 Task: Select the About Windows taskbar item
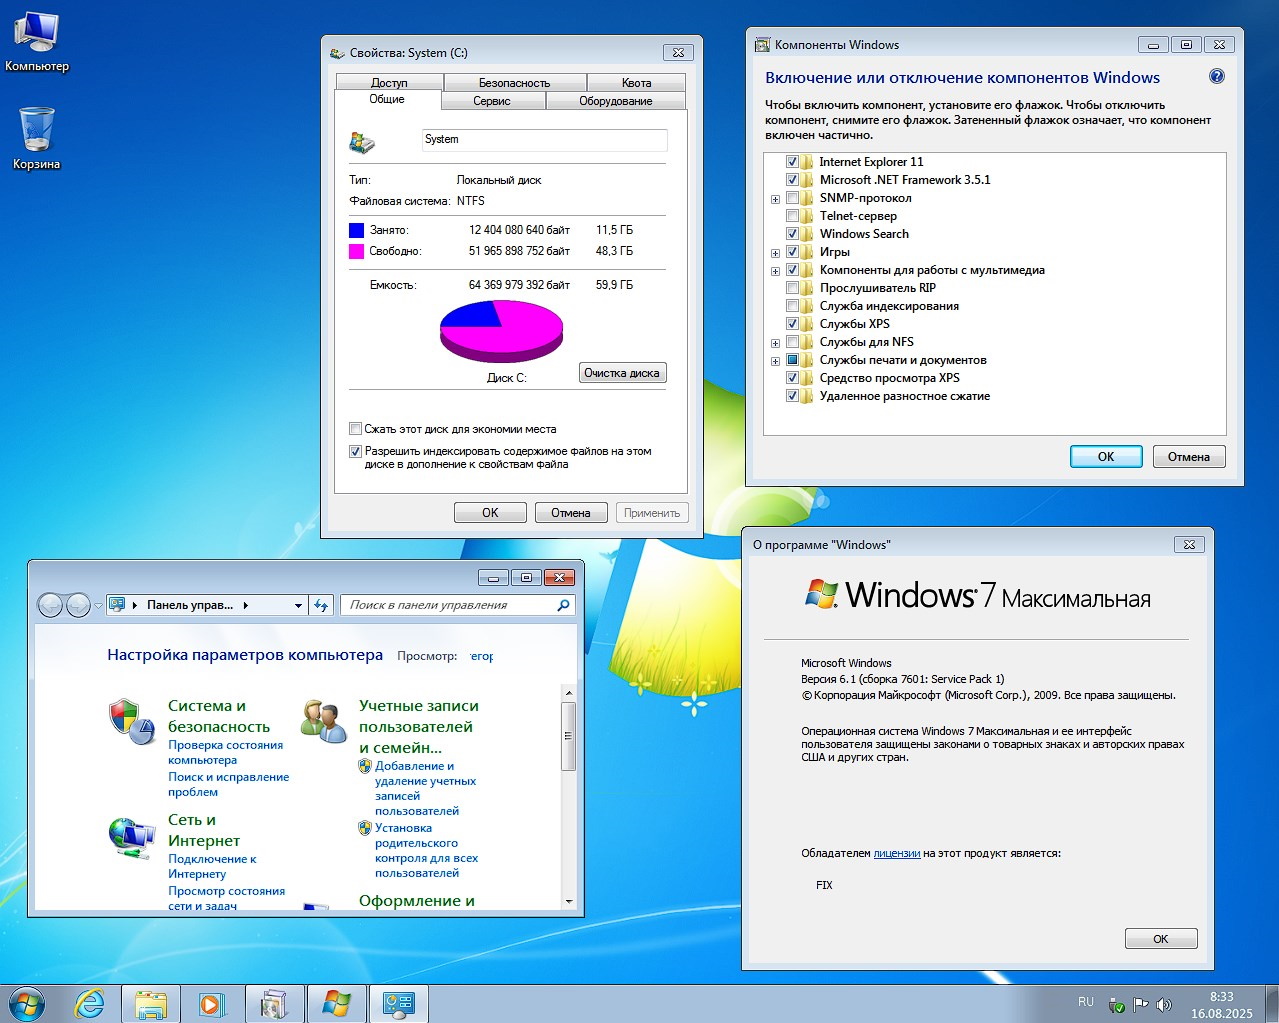[336, 1004]
